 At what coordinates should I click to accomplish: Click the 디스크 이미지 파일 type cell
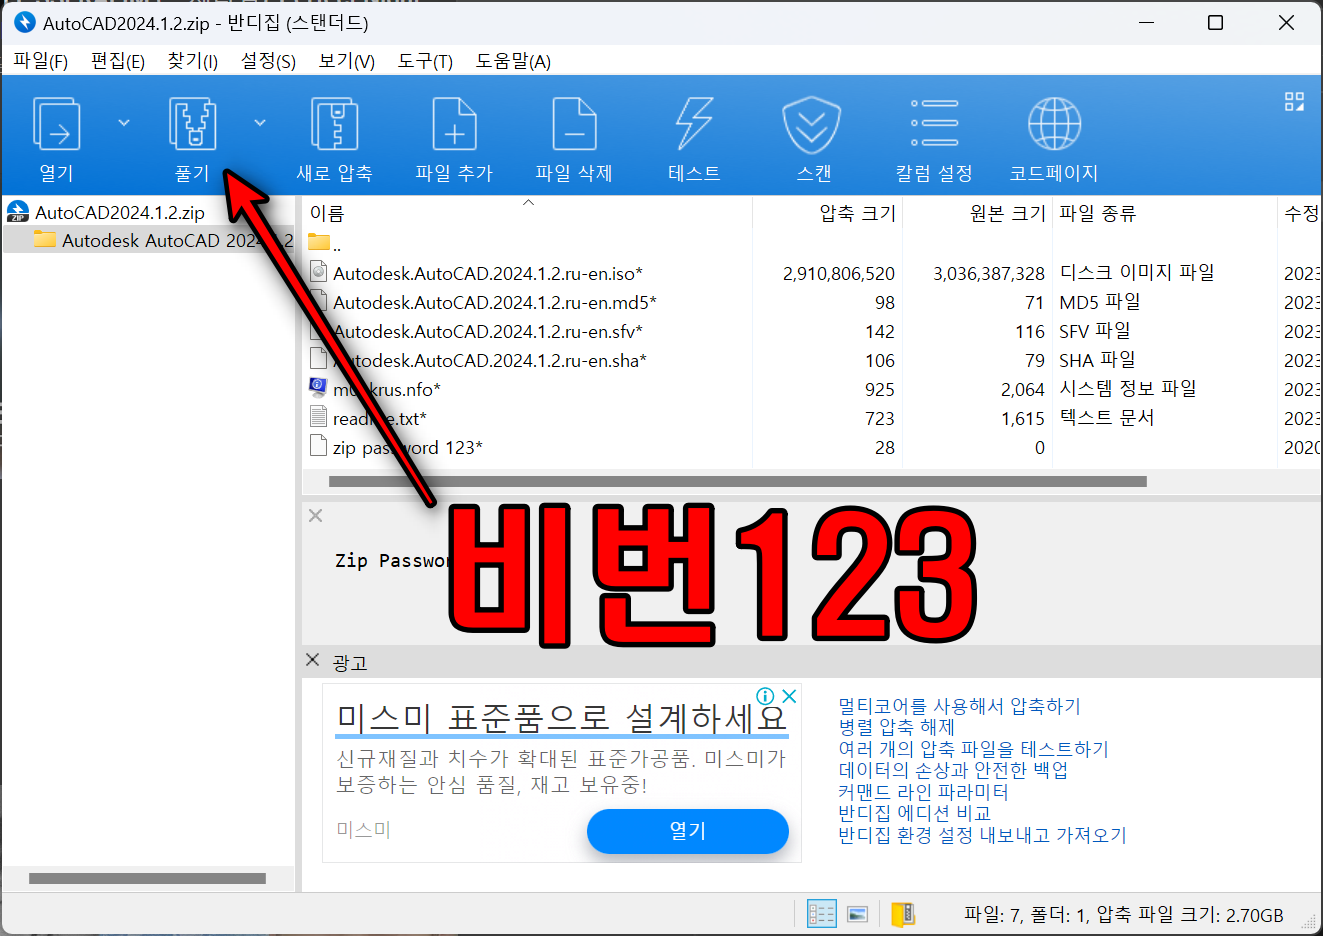click(1137, 272)
